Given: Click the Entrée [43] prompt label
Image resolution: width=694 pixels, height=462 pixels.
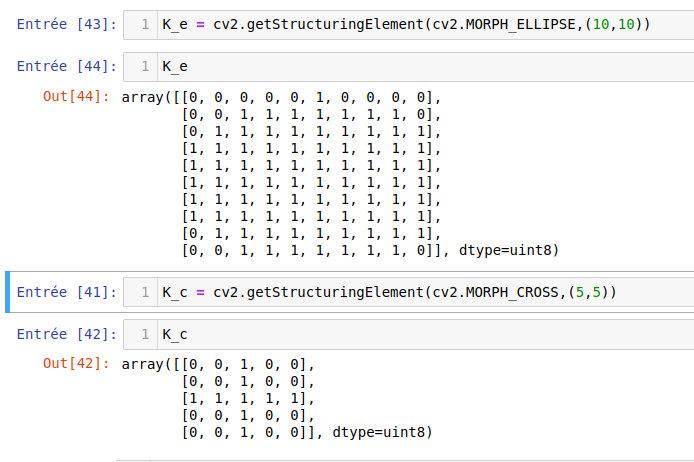Looking at the screenshot, I should pos(66,23).
